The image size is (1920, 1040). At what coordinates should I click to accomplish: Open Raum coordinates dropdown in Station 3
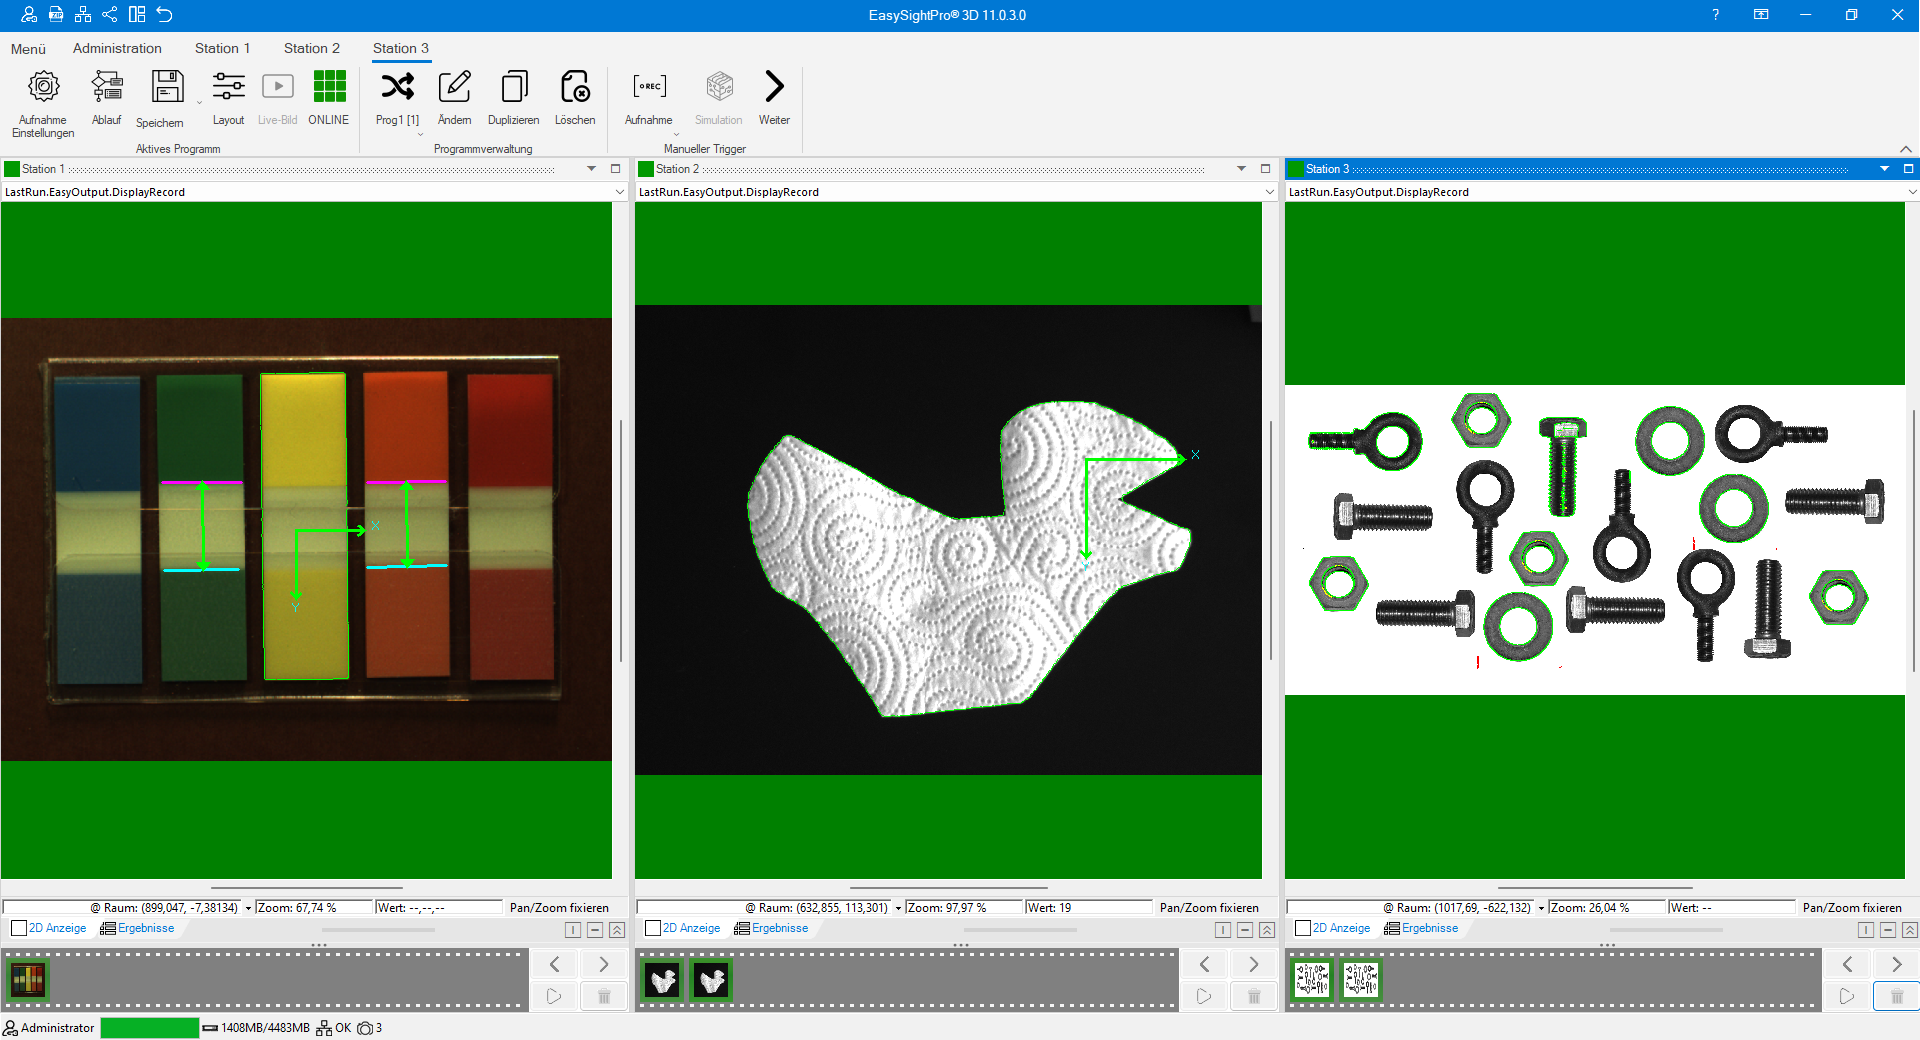tap(1541, 908)
